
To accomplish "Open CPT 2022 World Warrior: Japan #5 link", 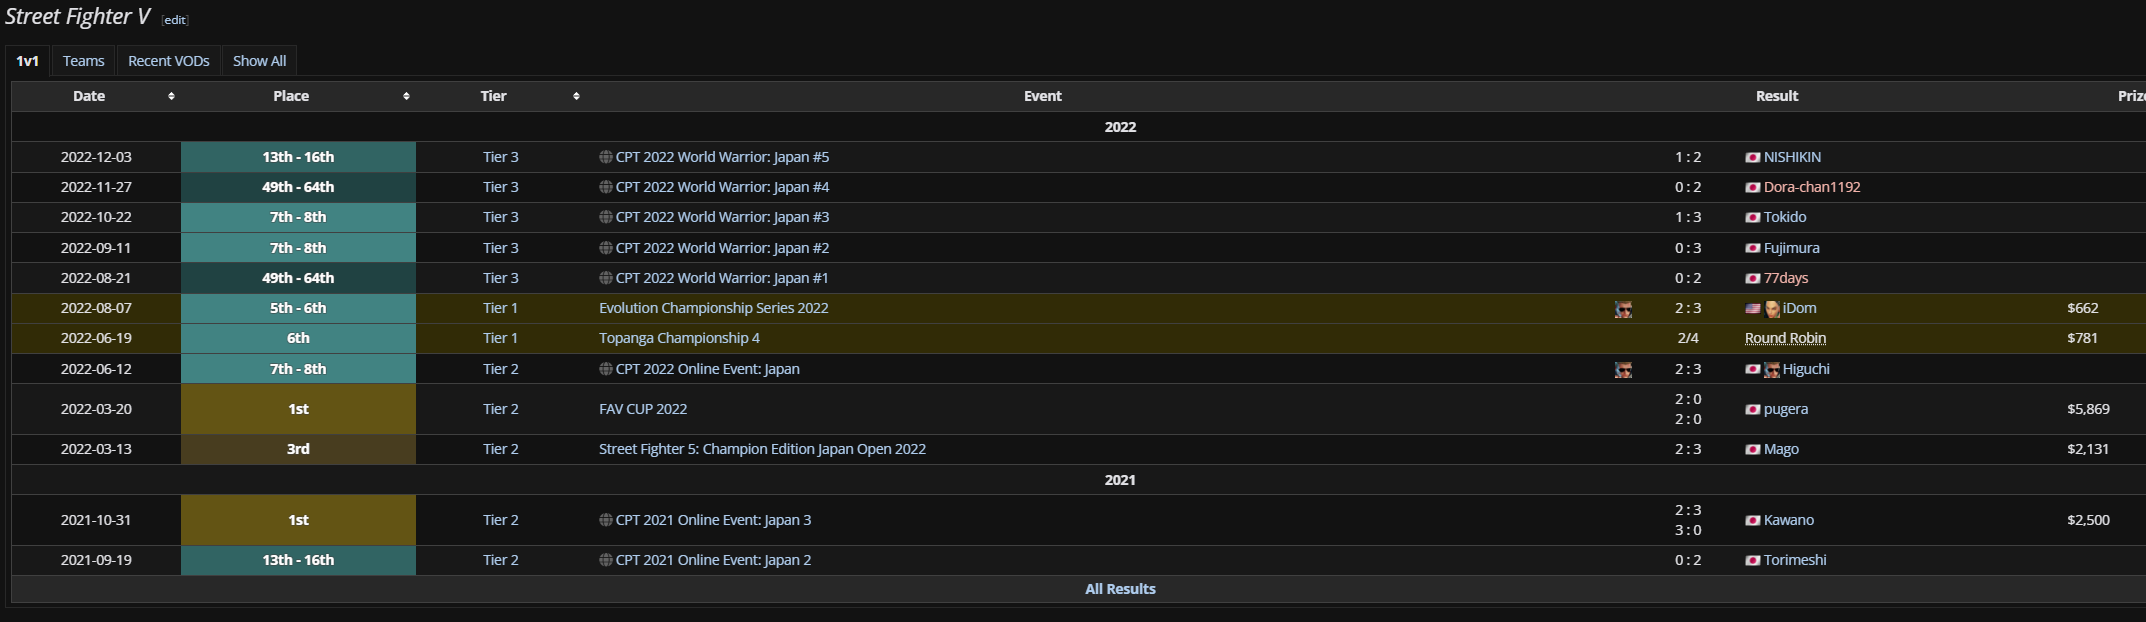I will click(722, 157).
